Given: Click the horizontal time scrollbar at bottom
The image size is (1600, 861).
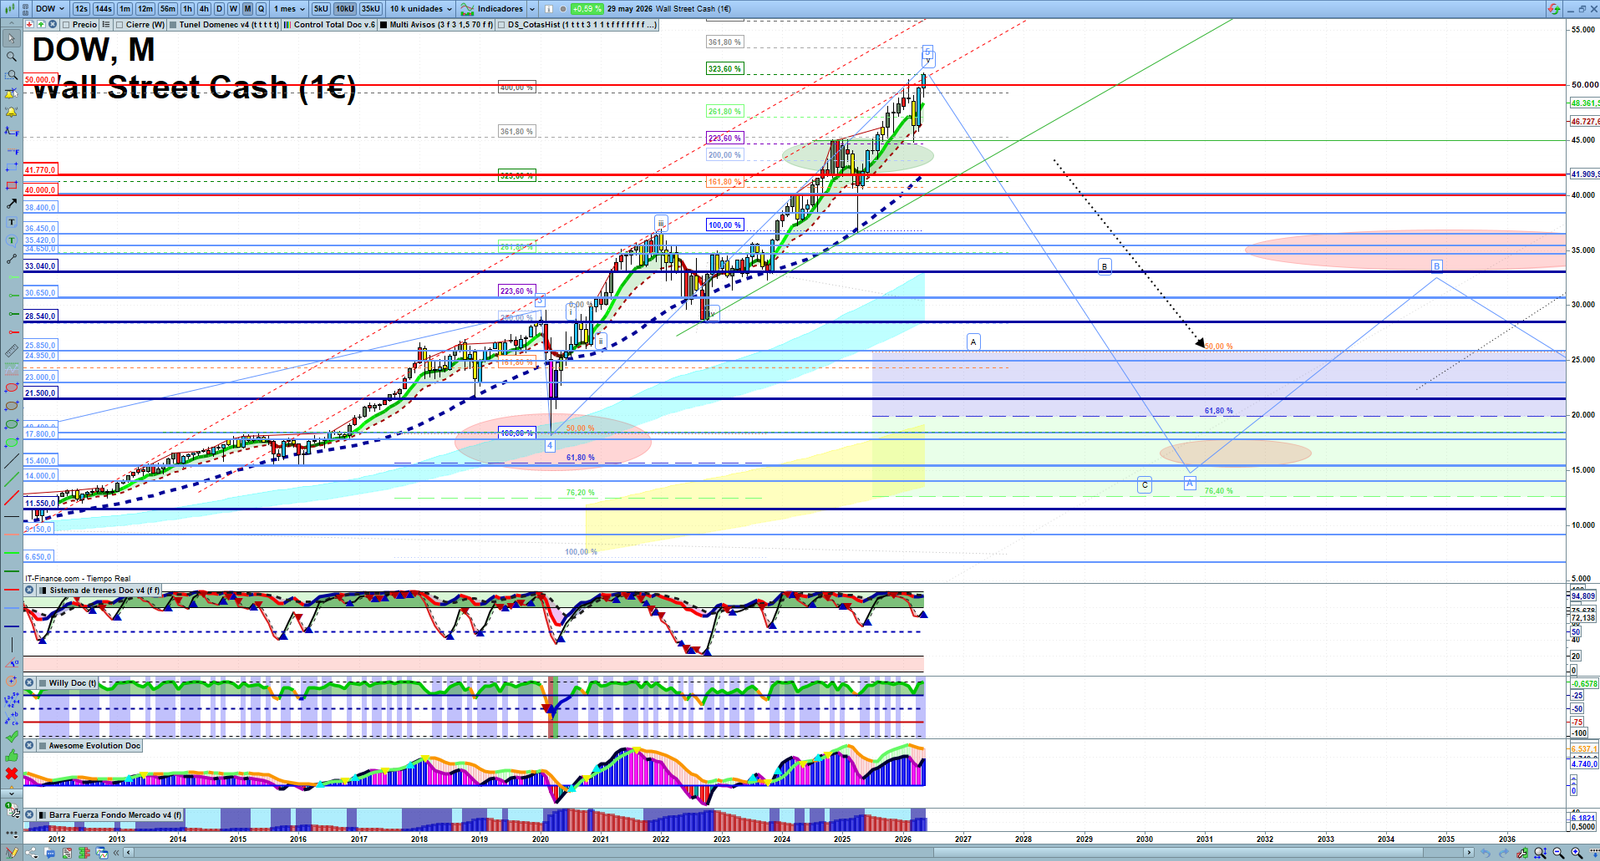Looking at the screenshot, I should coord(798,852).
